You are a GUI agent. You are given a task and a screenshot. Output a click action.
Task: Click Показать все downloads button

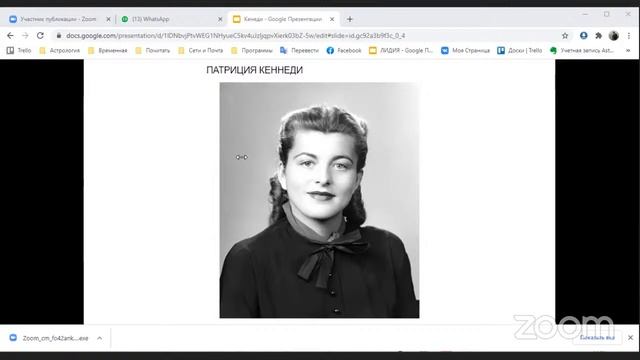597,338
